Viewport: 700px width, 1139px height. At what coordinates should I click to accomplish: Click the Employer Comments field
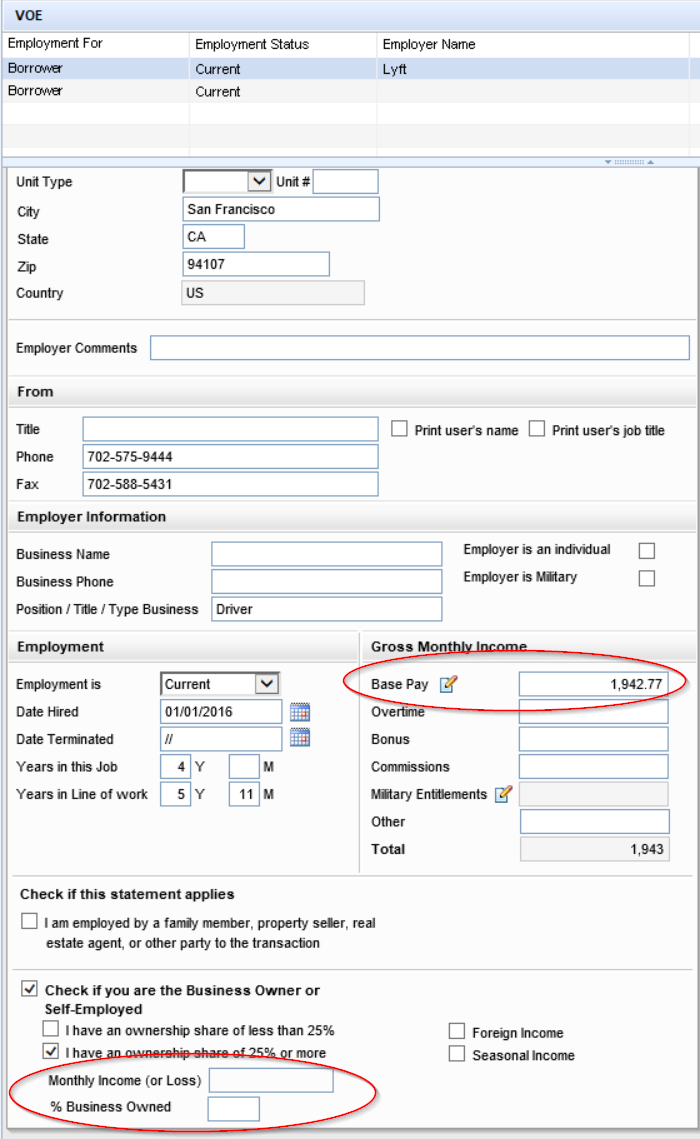click(x=420, y=348)
